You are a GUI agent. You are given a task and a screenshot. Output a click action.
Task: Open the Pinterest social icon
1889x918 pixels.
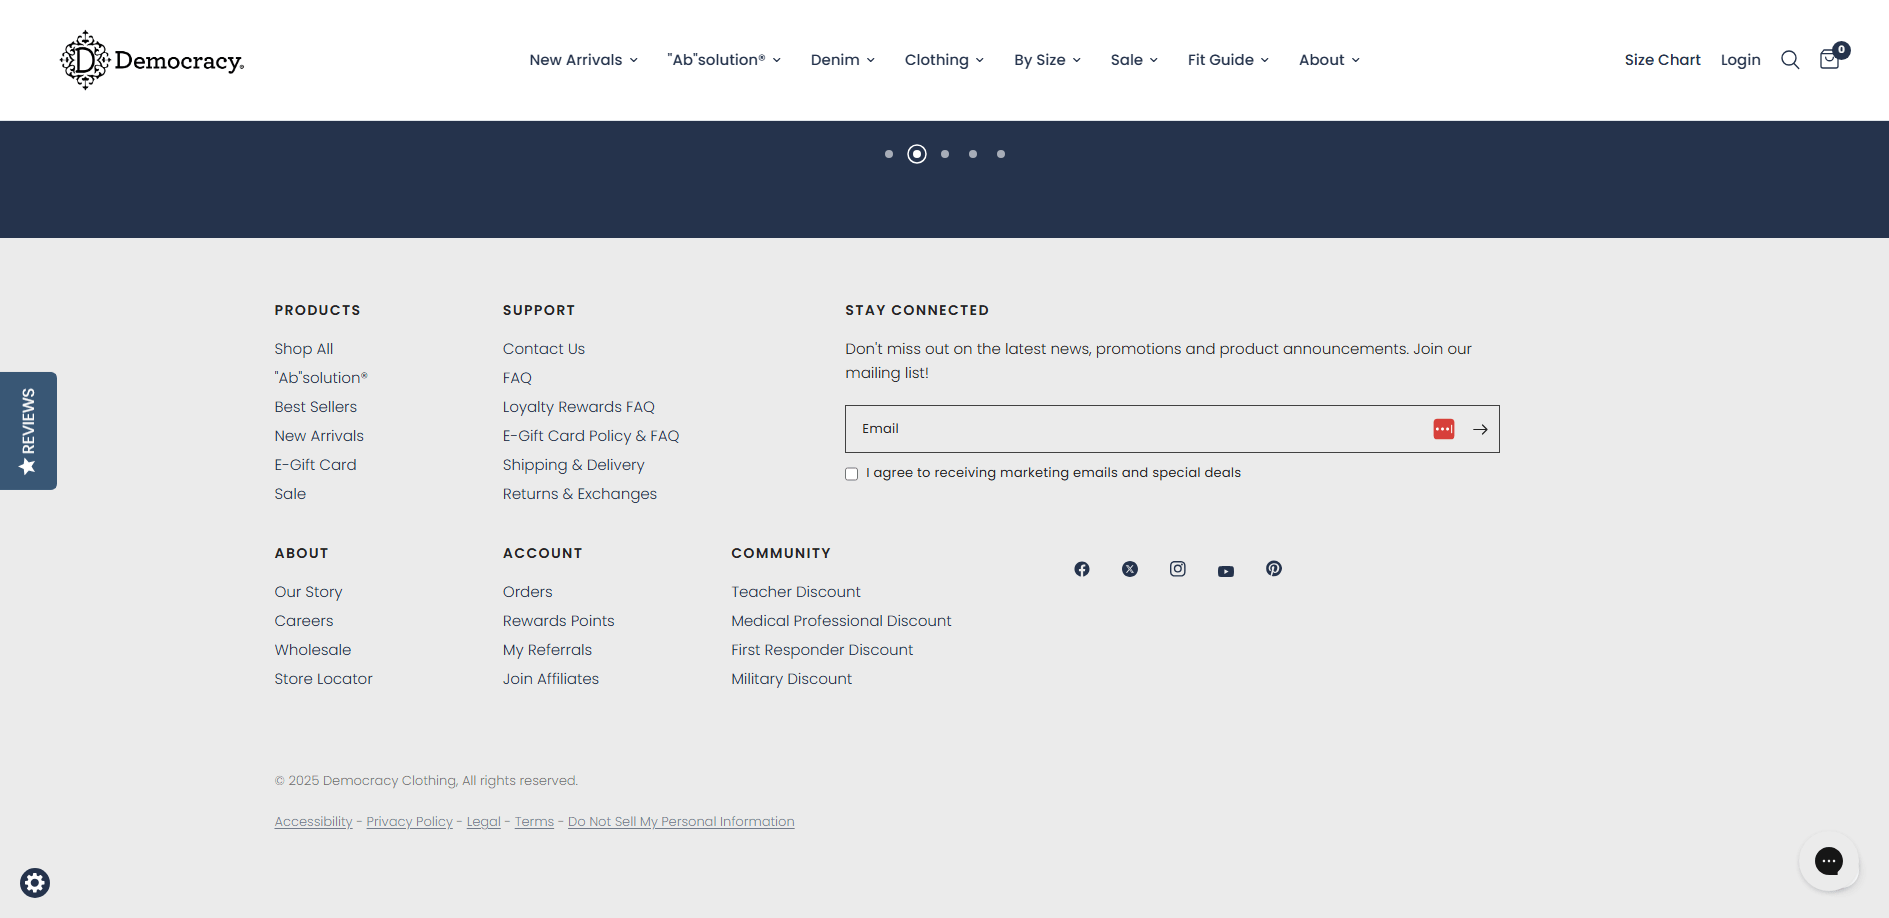(1274, 569)
